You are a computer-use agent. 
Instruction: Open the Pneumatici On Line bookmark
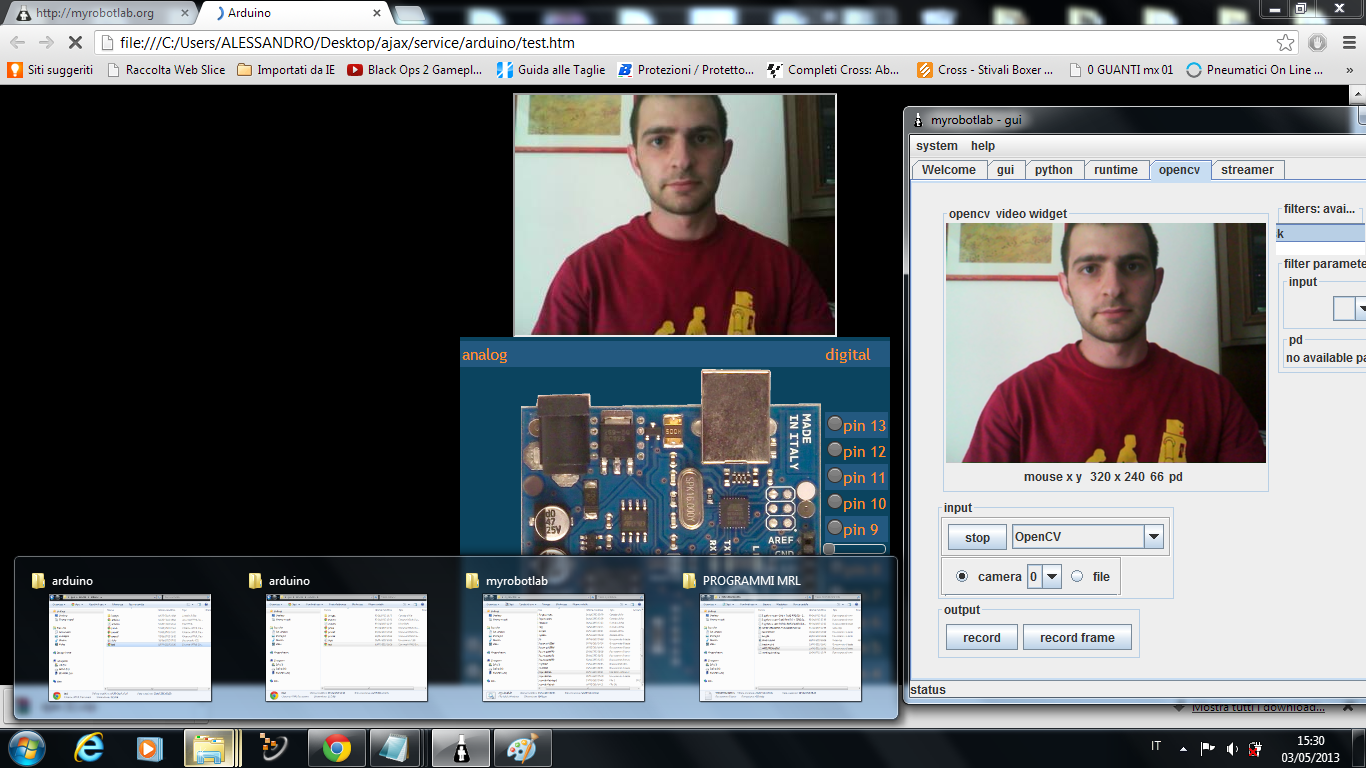(1255, 70)
